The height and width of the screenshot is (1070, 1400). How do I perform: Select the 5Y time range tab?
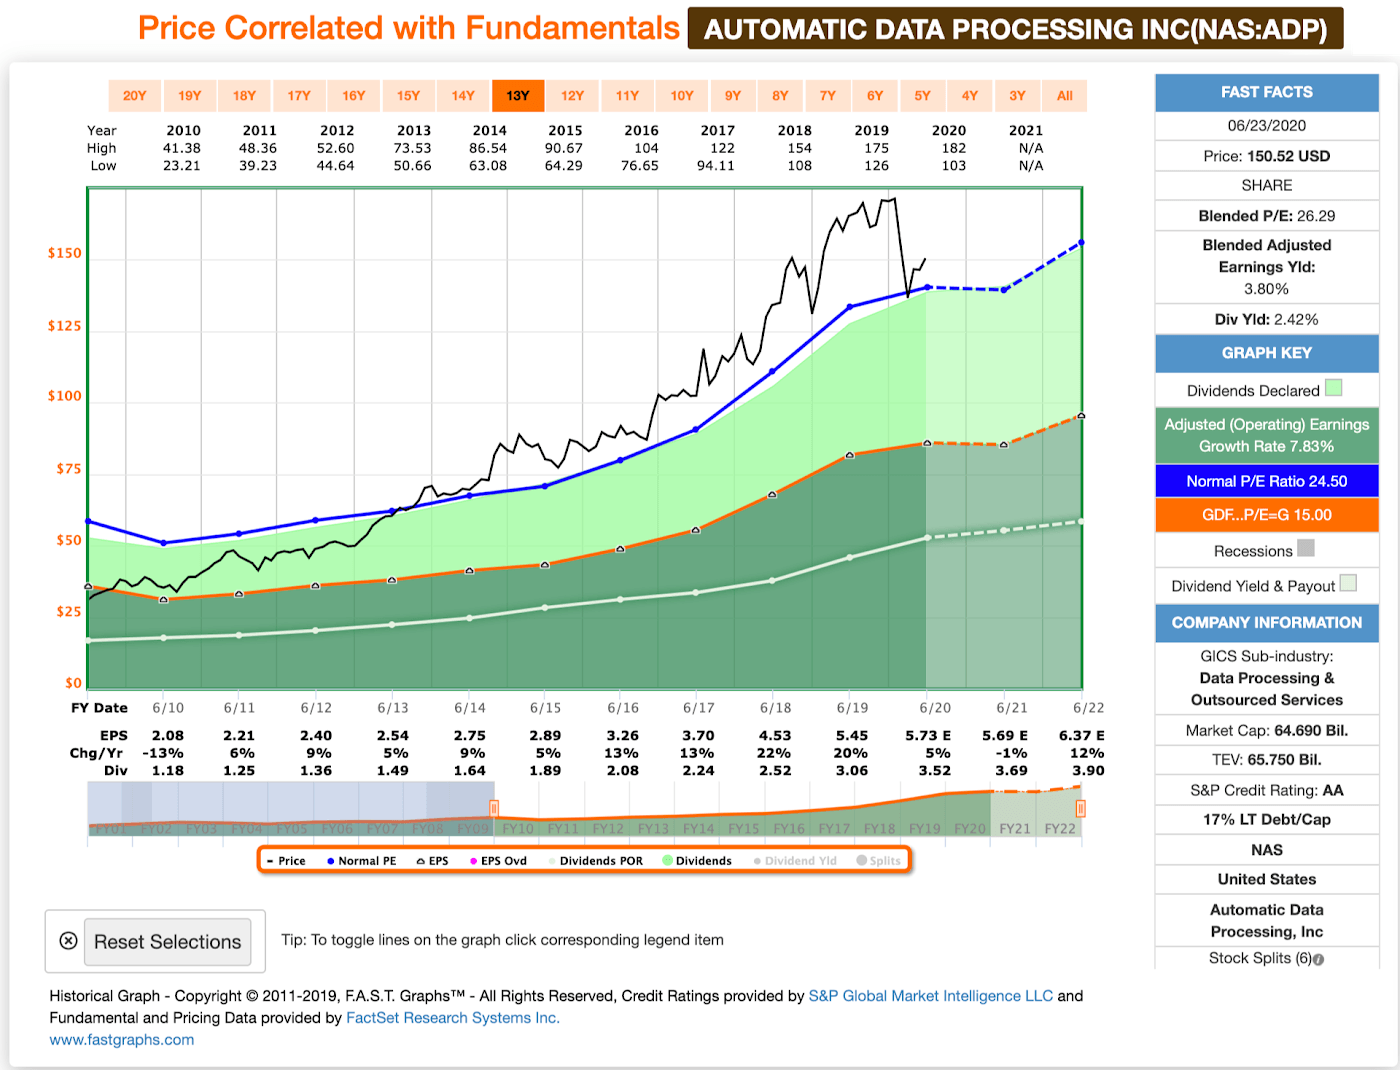pos(922,96)
